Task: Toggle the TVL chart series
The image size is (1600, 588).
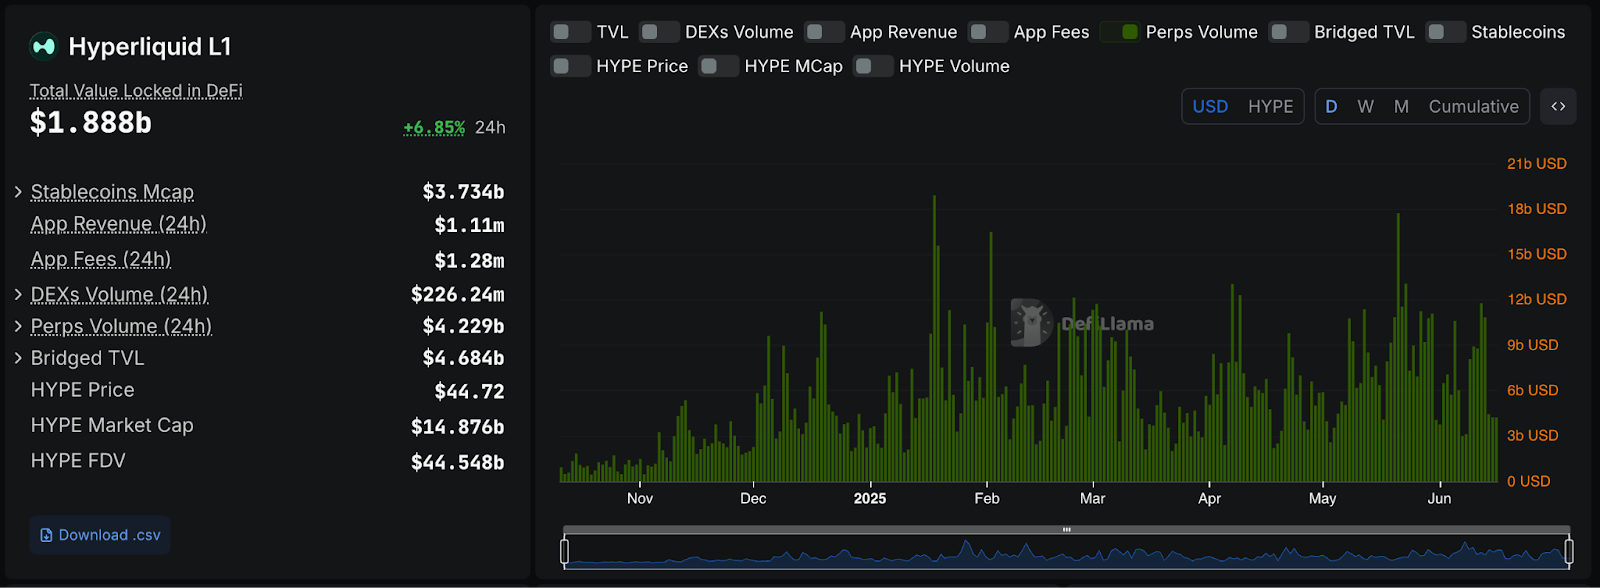Action: coord(569,32)
